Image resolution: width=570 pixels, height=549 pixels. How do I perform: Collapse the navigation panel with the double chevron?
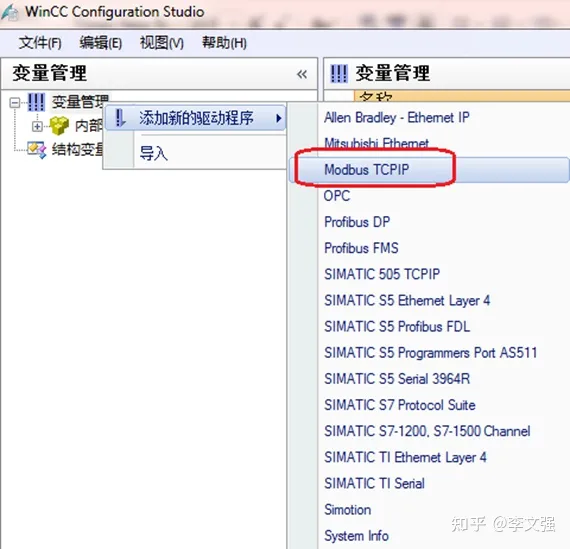coord(302,74)
